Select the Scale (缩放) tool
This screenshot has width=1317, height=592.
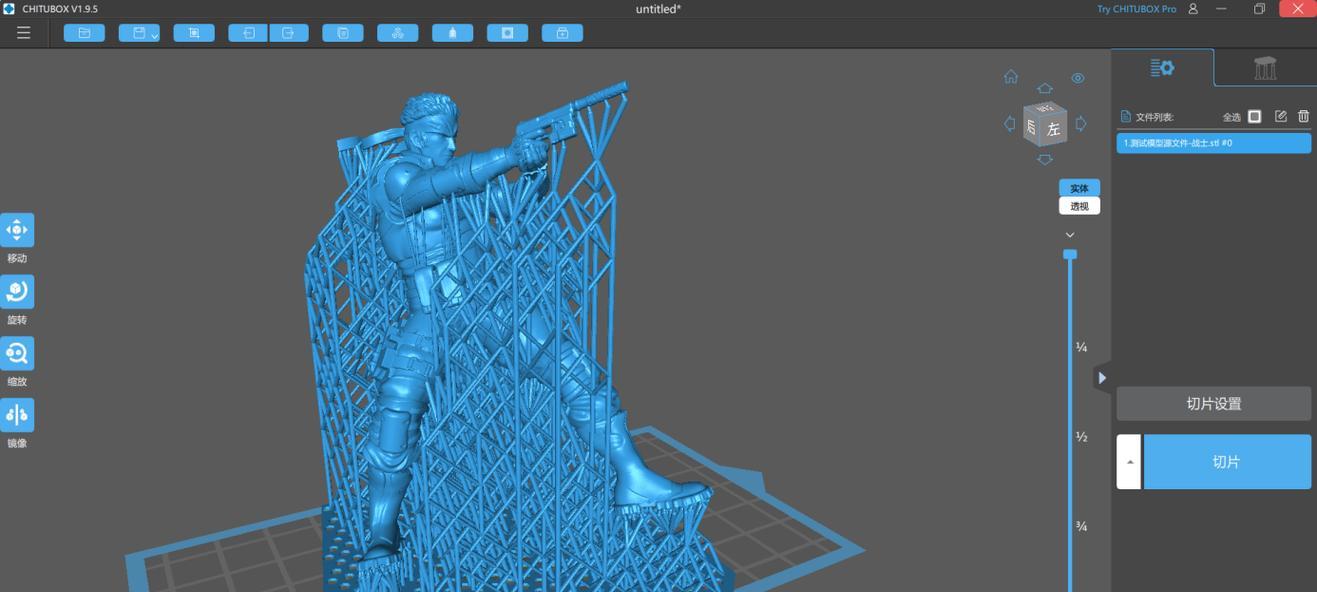tap(17, 354)
